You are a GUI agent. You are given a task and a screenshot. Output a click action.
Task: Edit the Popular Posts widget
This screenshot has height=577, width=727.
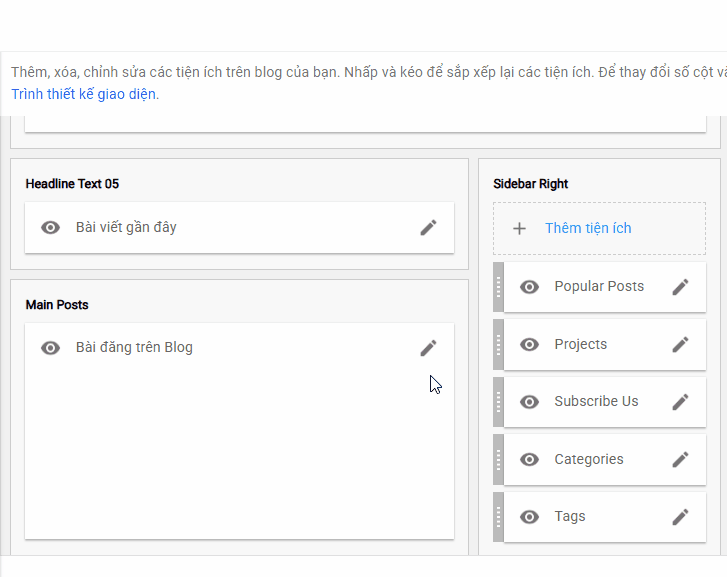(680, 287)
